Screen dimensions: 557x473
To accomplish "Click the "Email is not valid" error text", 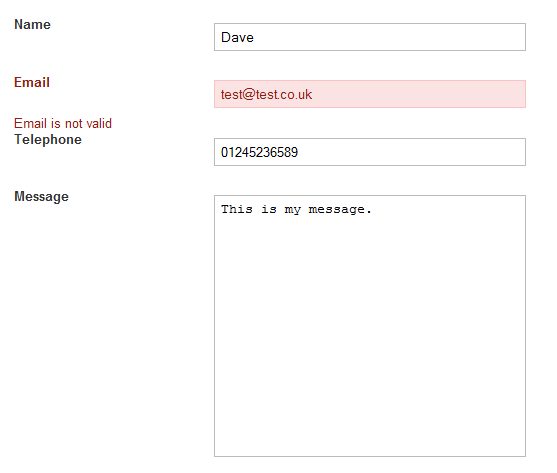I will [x=63, y=124].
